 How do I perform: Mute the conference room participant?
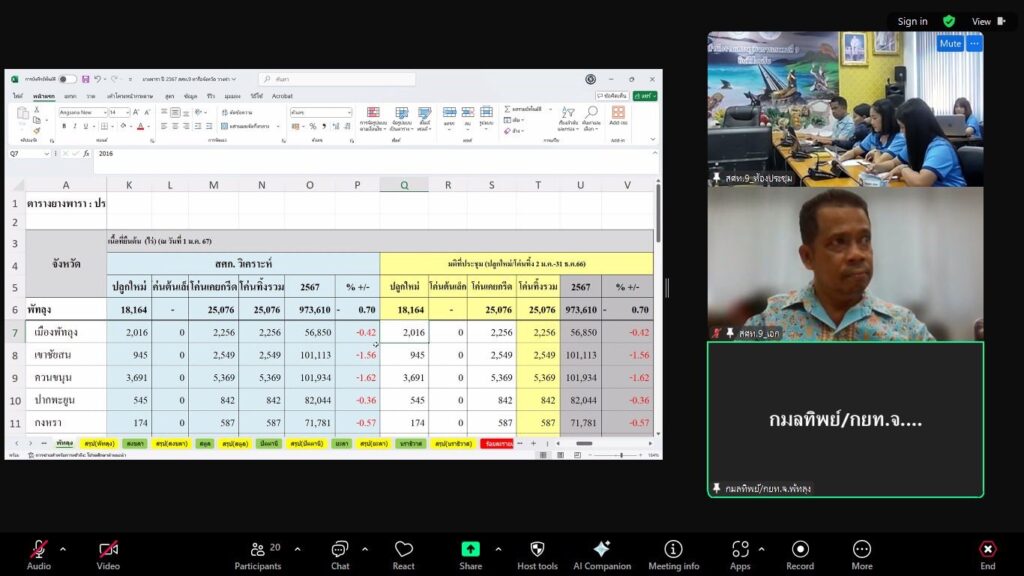tap(950, 44)
